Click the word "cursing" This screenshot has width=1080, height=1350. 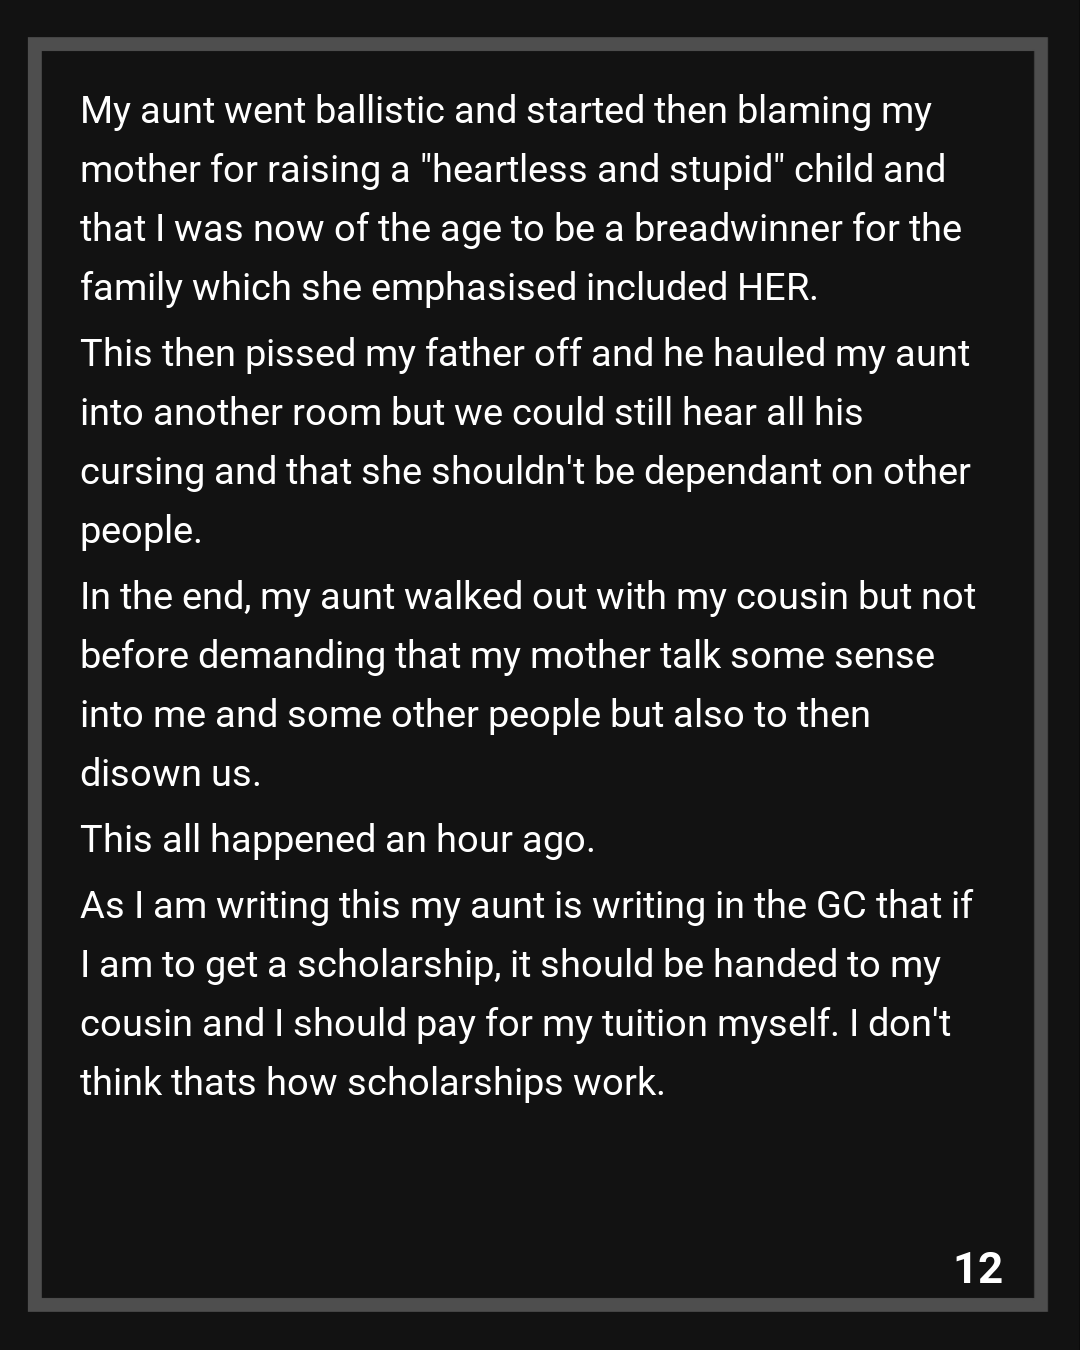pos(142,471)
